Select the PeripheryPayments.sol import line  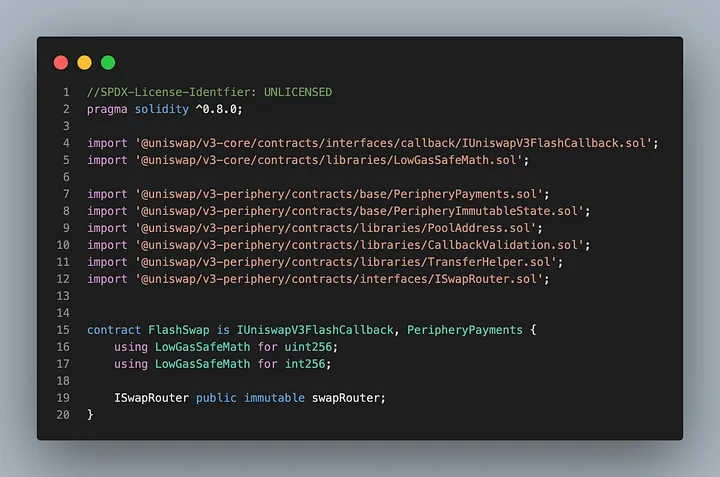318,193
